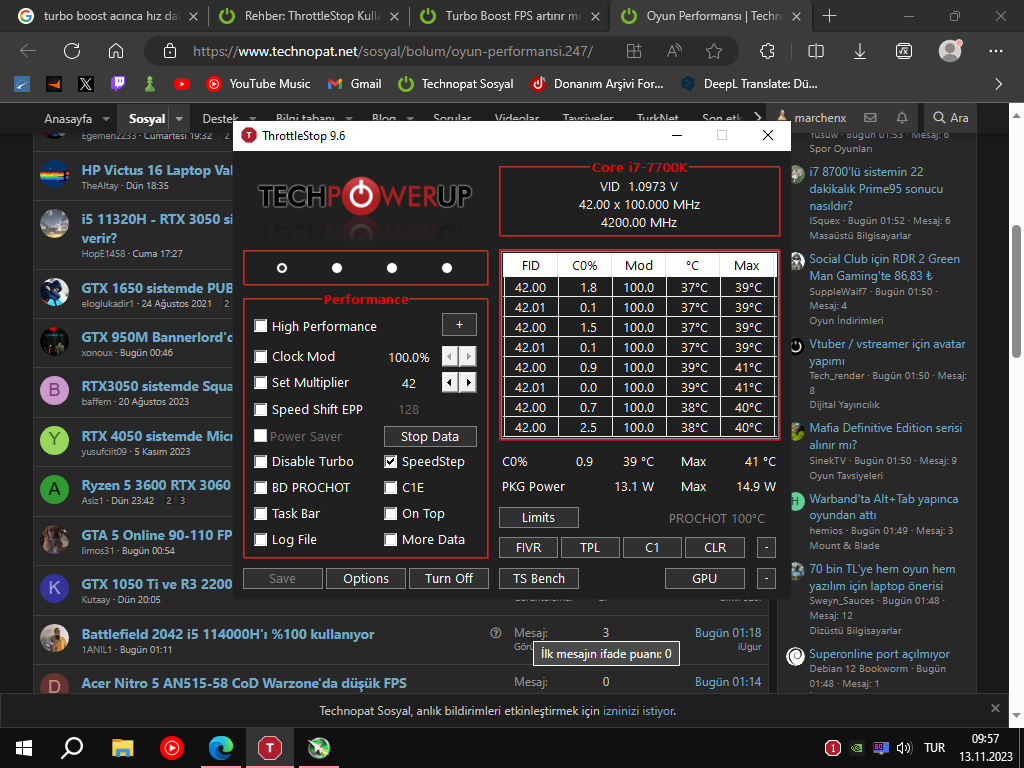The width and height of the screenshot is (1024, 768).
Task: Click the Stop Data button
Action: pos(430,436)
